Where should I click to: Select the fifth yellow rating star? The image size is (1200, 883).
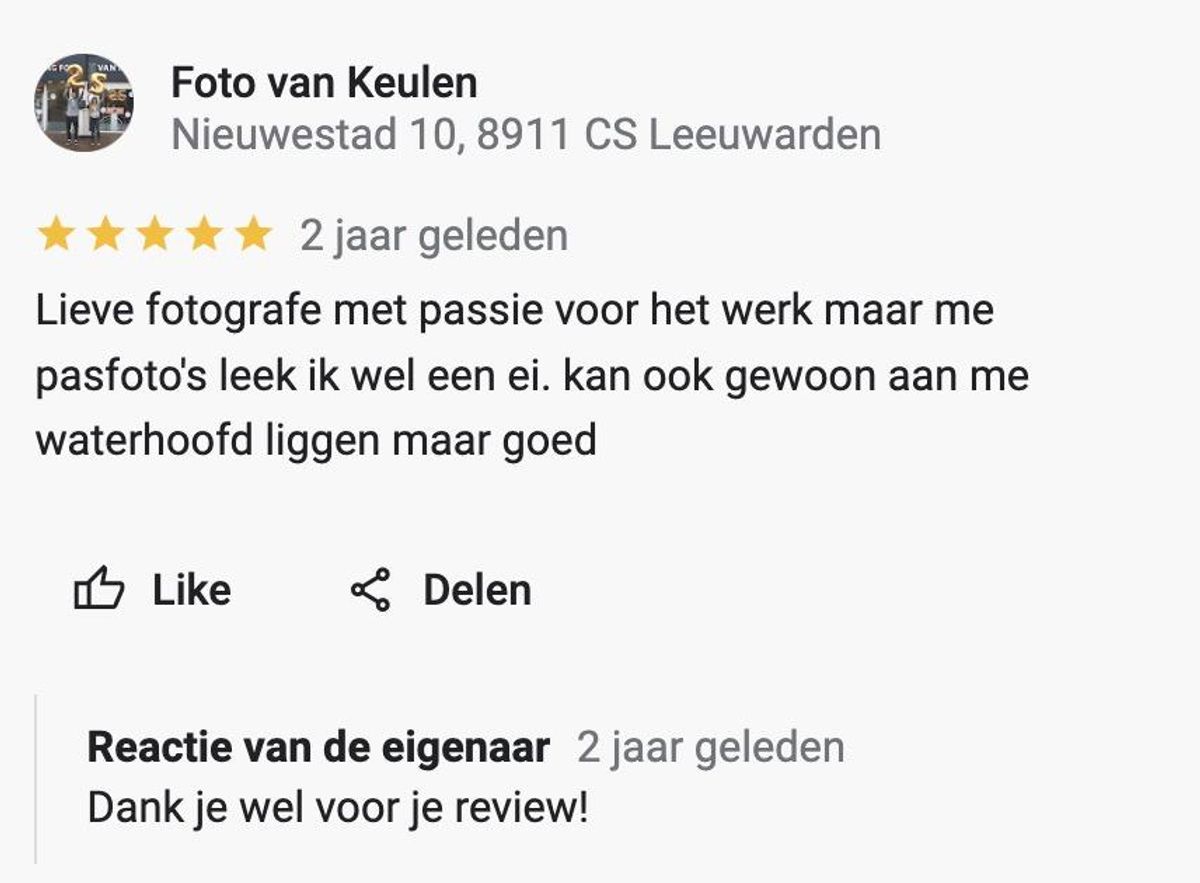pos(254,235)
